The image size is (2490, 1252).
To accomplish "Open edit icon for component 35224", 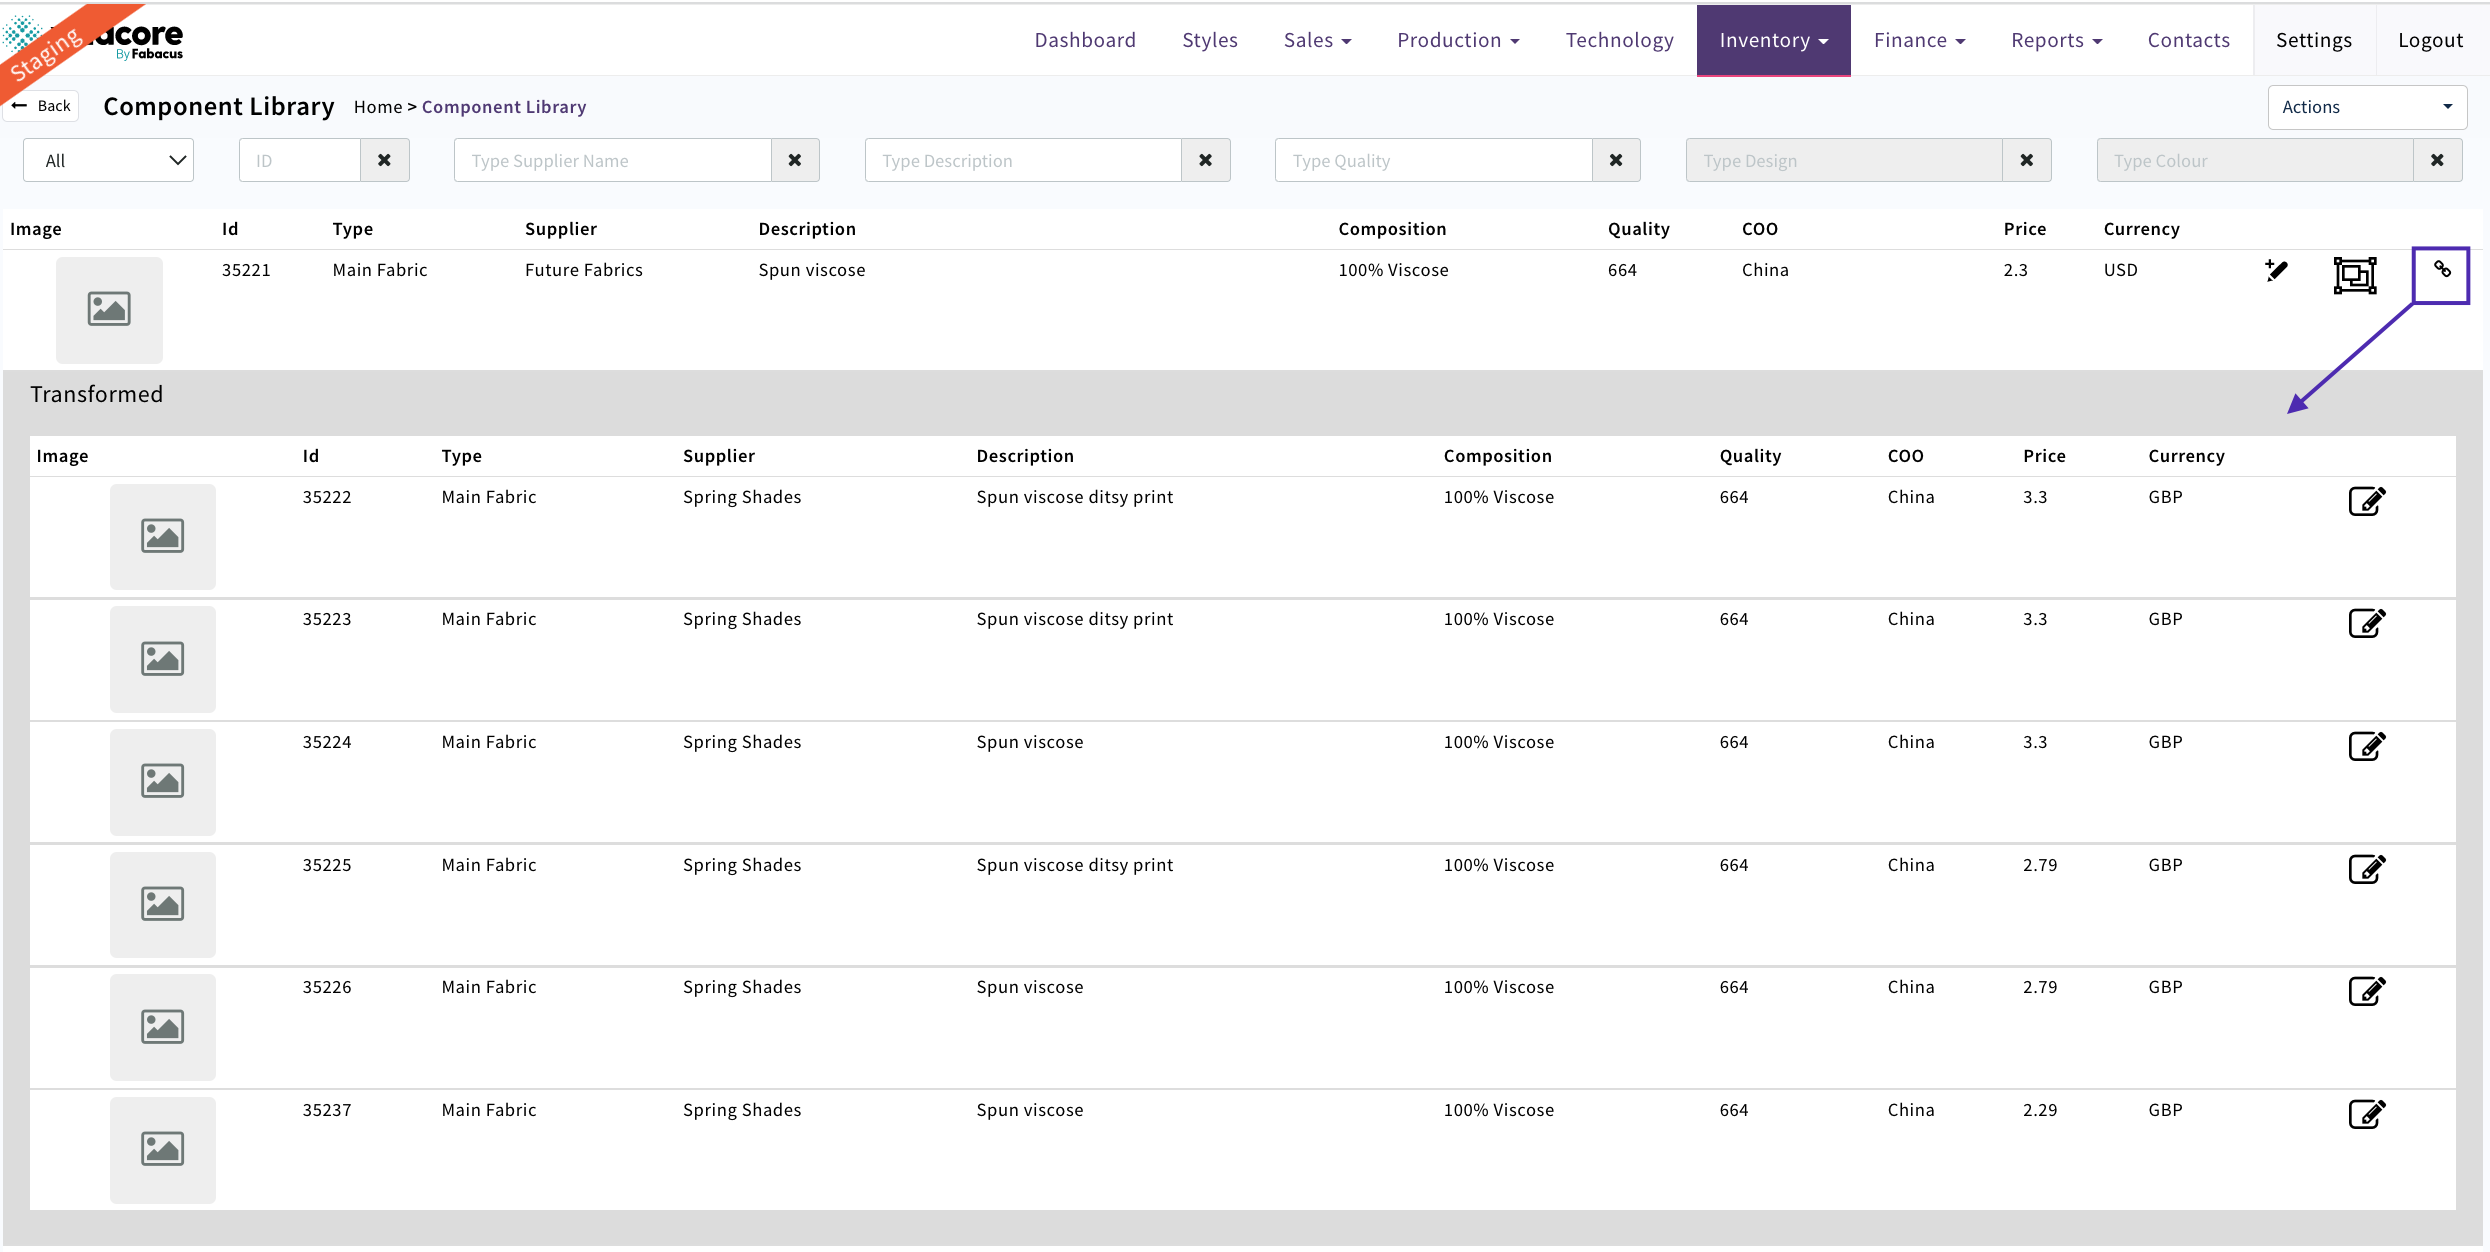I will pos(2366,746).
